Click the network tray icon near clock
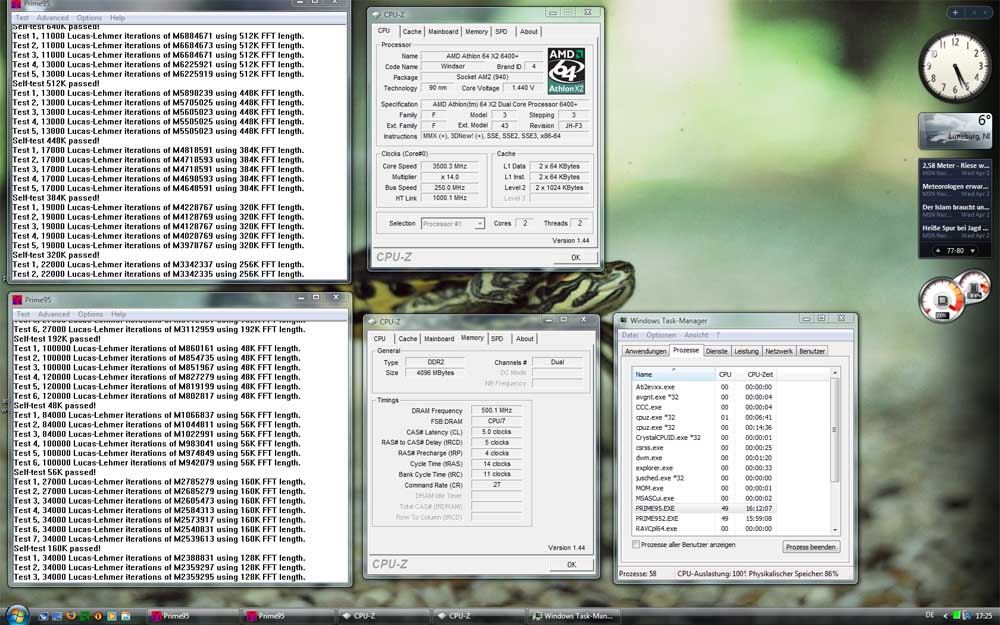The width and height of the screenshot is (1000, 625). click(967, 615)
